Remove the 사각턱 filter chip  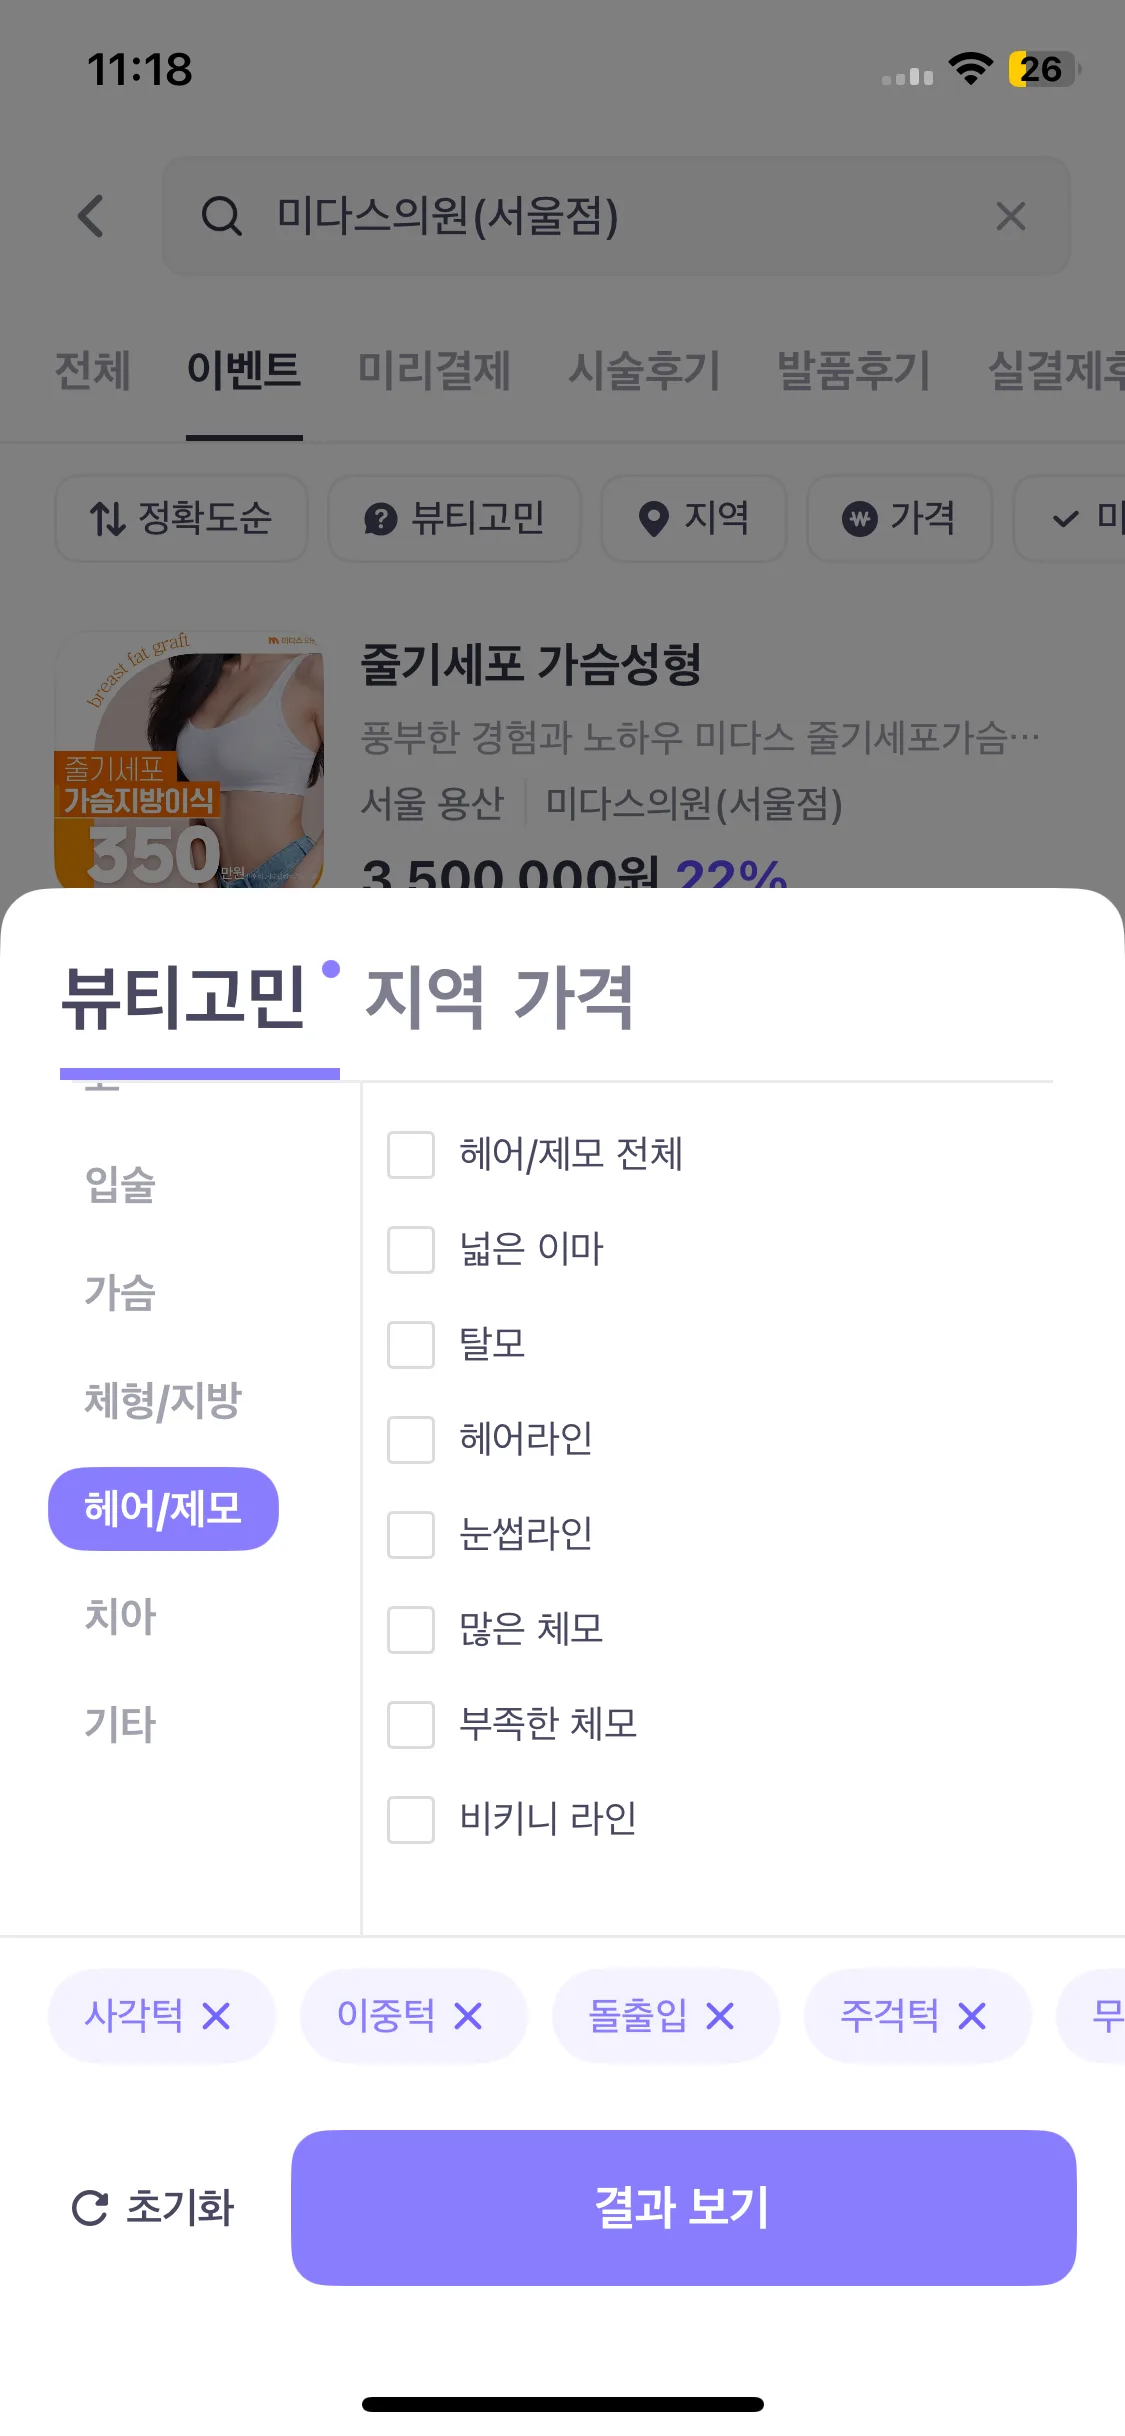[216, 2016]
